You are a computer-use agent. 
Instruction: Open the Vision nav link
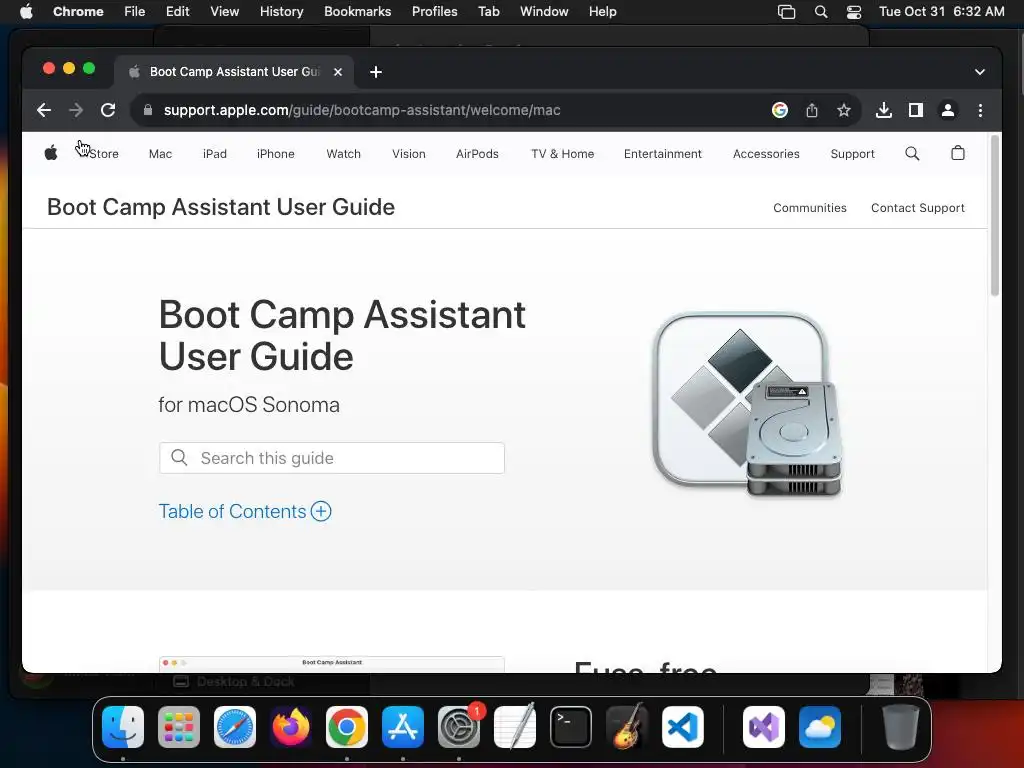(x=409, y=154)
